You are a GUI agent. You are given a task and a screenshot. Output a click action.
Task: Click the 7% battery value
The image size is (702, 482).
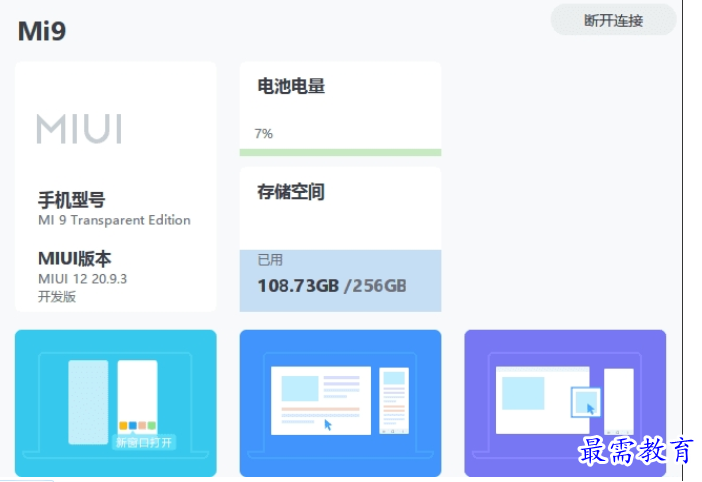click(x=263, y=133)
